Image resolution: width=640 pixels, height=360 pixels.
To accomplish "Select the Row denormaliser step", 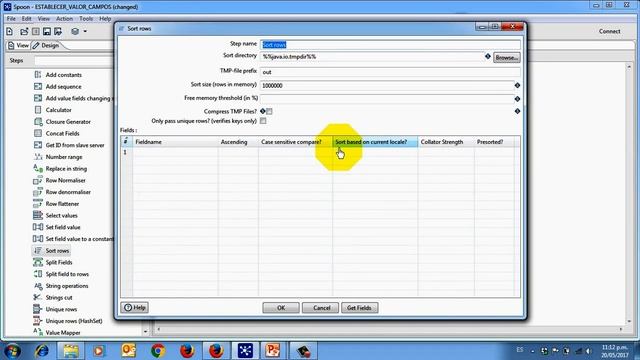I will click(68, 192).
